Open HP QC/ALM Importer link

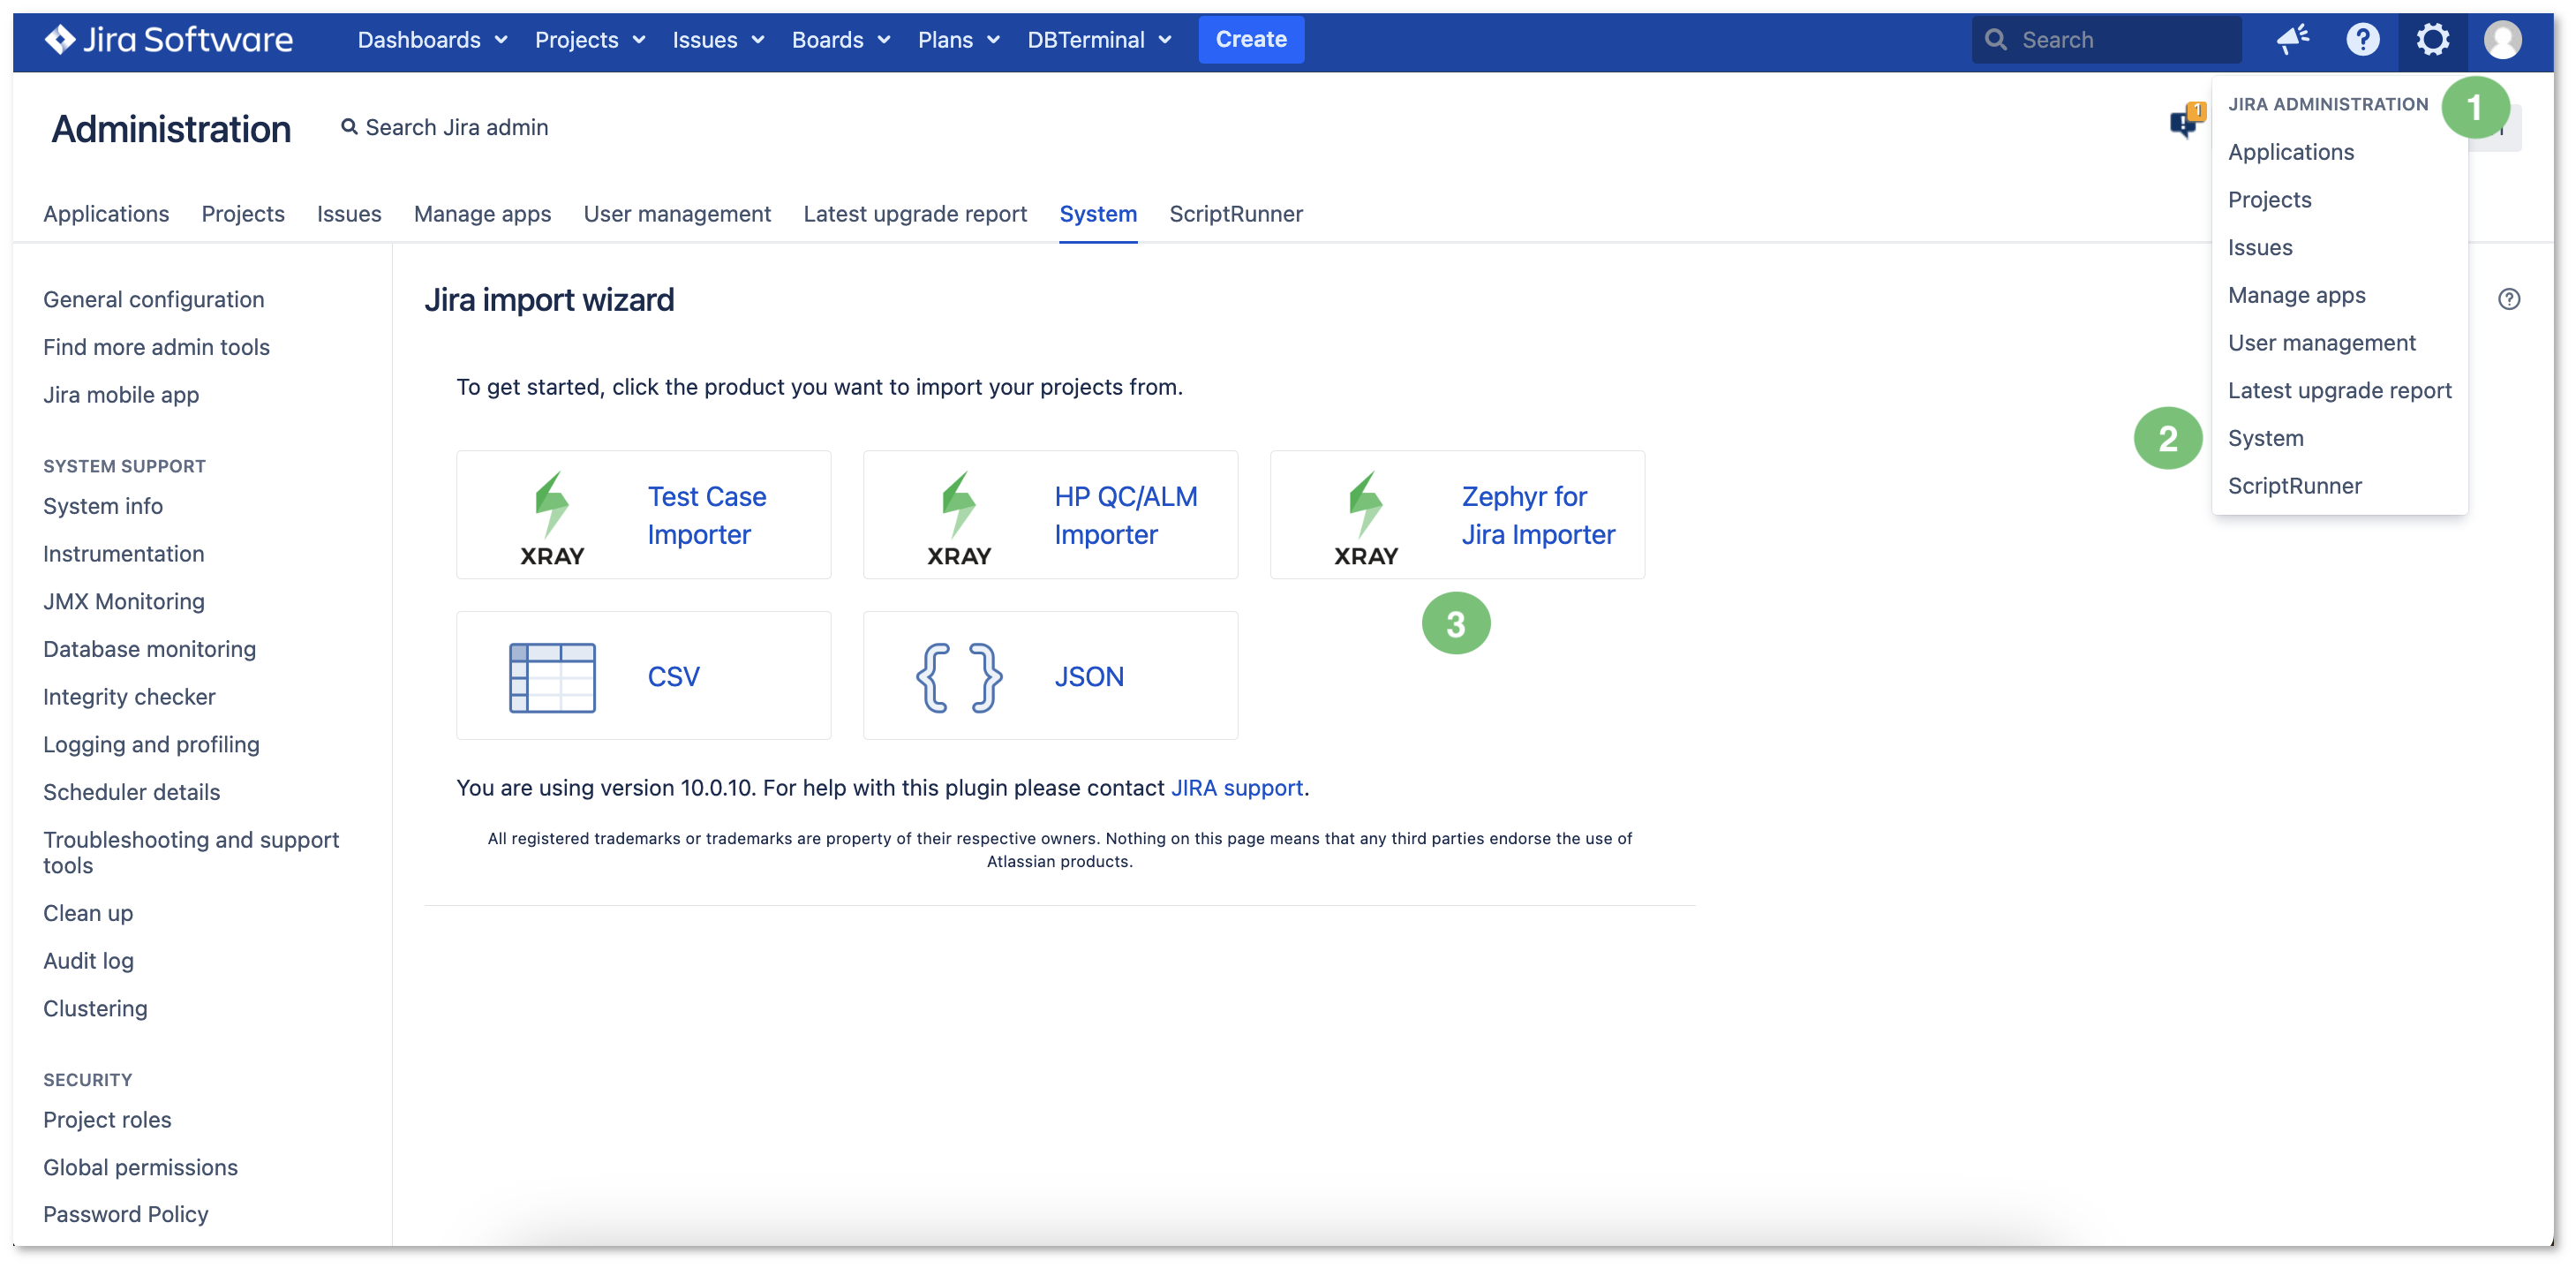[1125, 515]
